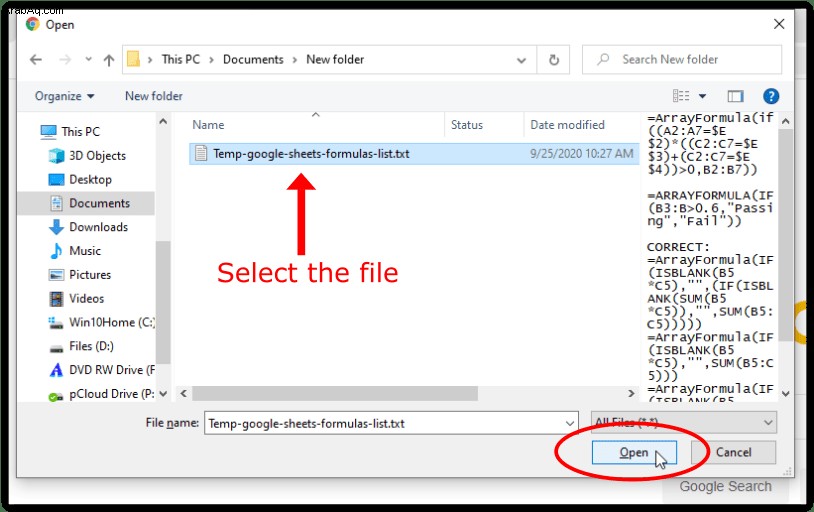This screenshot has width=814, height=512.
Task: Refresh the New folder view
Action: (554, 60)
